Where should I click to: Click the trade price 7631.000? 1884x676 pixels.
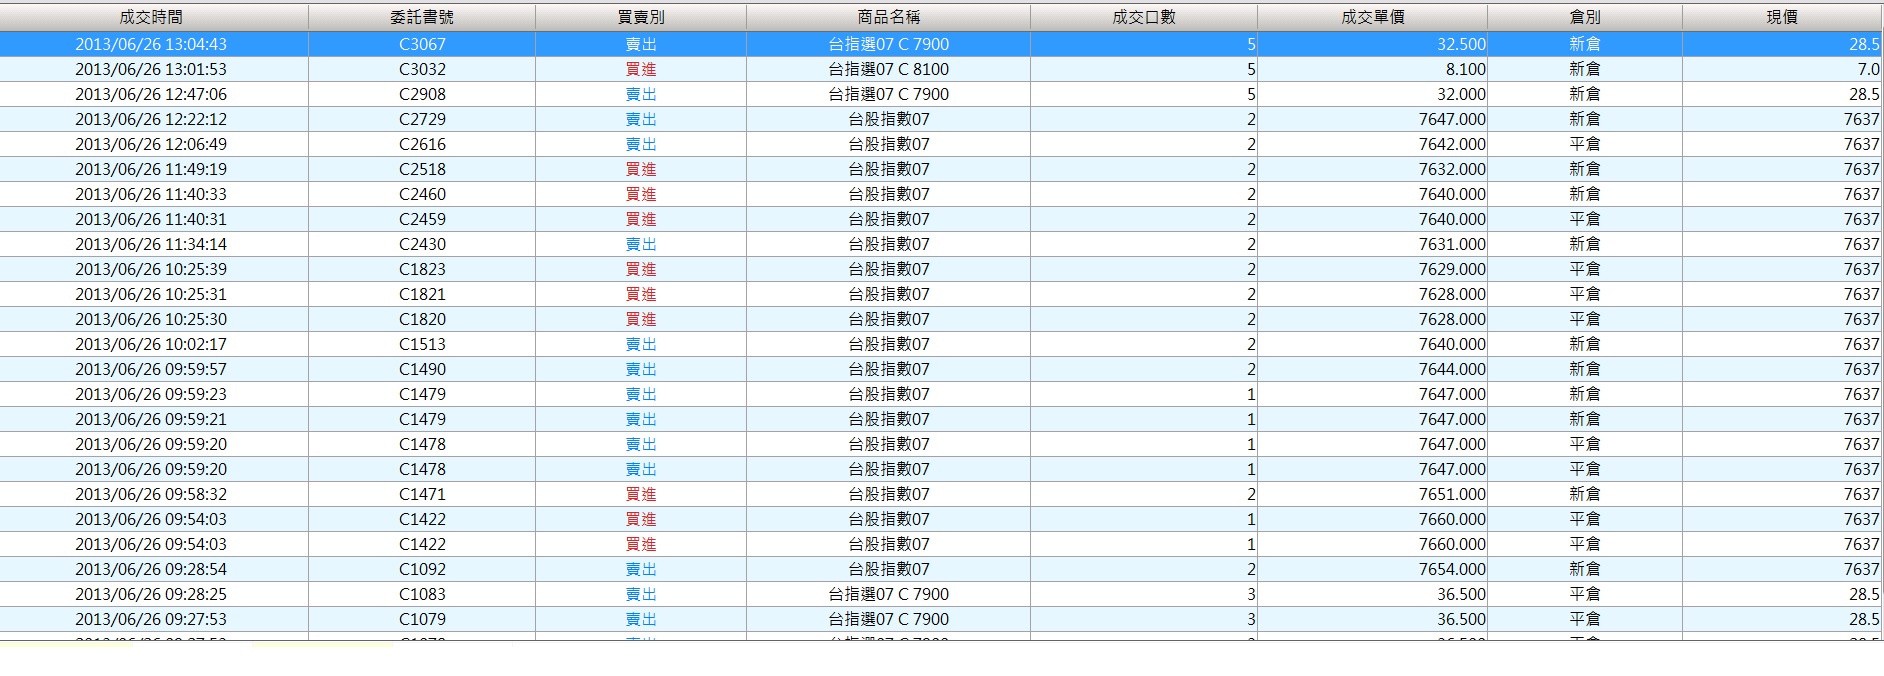[1452, 244]
